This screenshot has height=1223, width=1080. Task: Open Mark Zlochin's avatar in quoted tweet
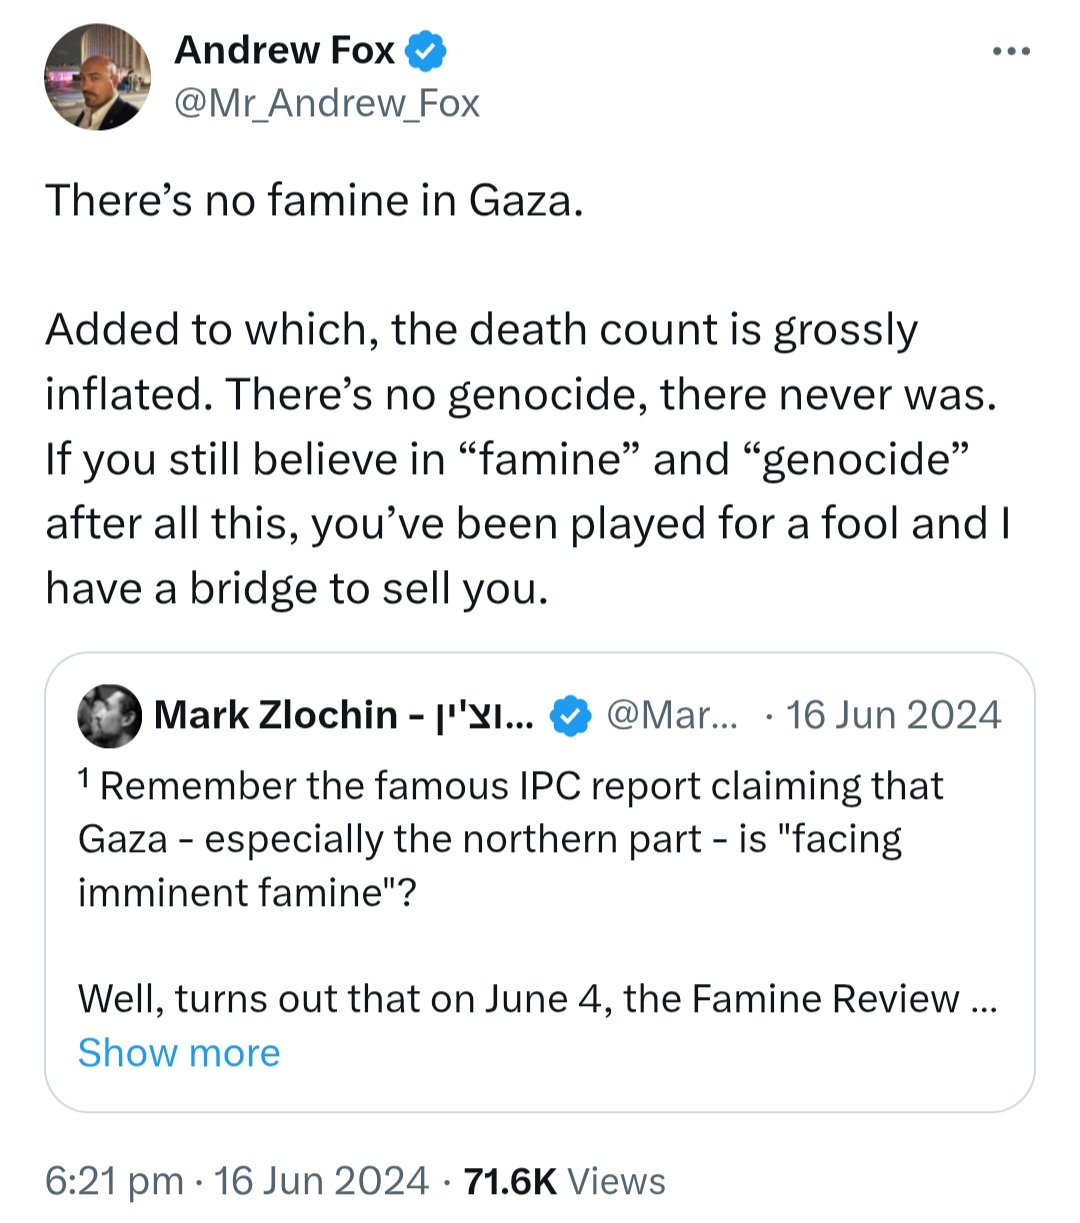(x=110, y=716)
